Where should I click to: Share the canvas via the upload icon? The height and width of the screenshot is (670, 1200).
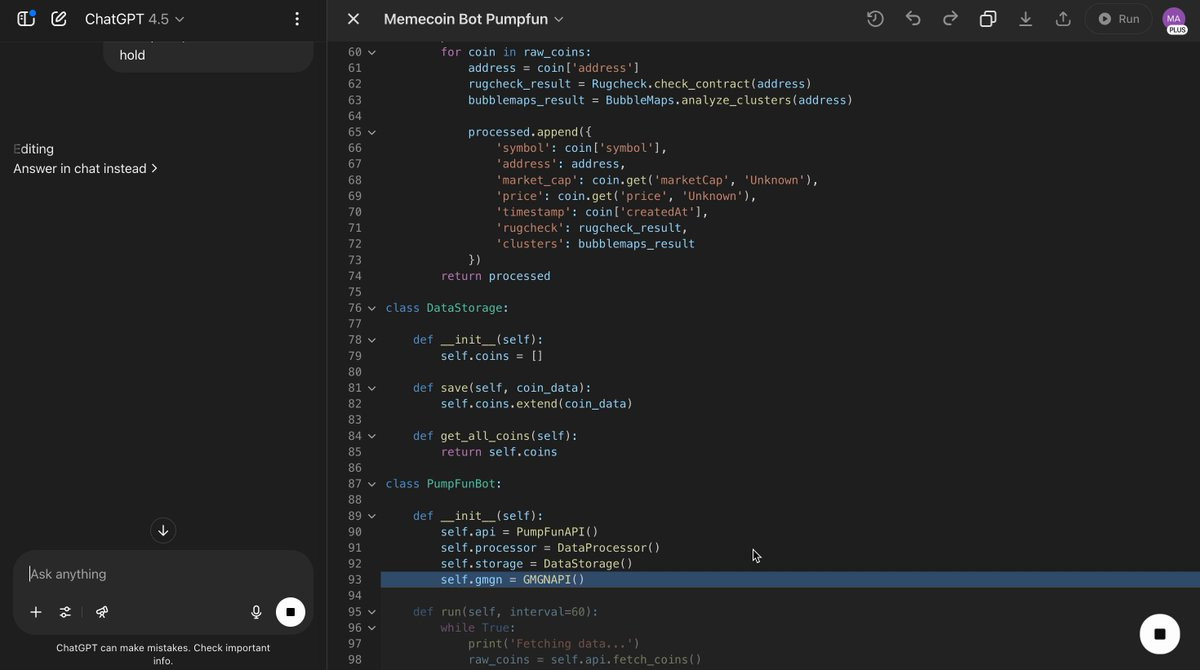(x=1063, y=19)
